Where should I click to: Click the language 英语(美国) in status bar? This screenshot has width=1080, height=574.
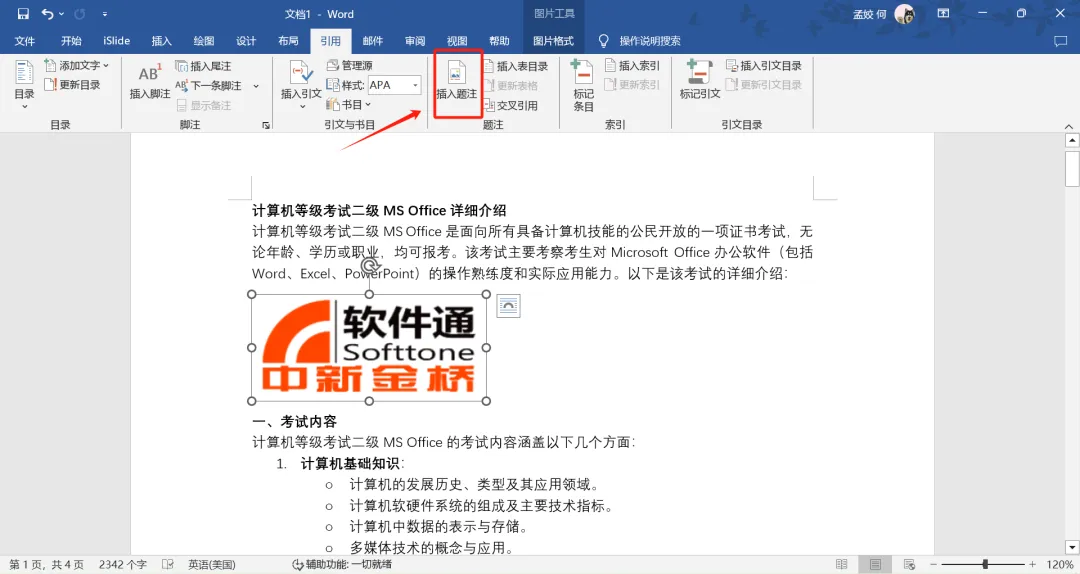[x=212, y=564]
